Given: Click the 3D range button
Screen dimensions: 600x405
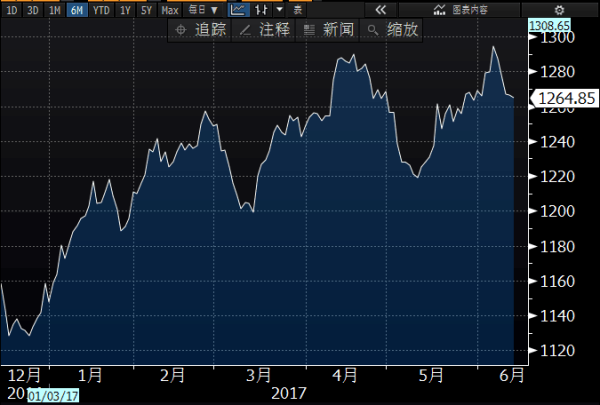Looking at the screenshot, I should click(32, 10).
